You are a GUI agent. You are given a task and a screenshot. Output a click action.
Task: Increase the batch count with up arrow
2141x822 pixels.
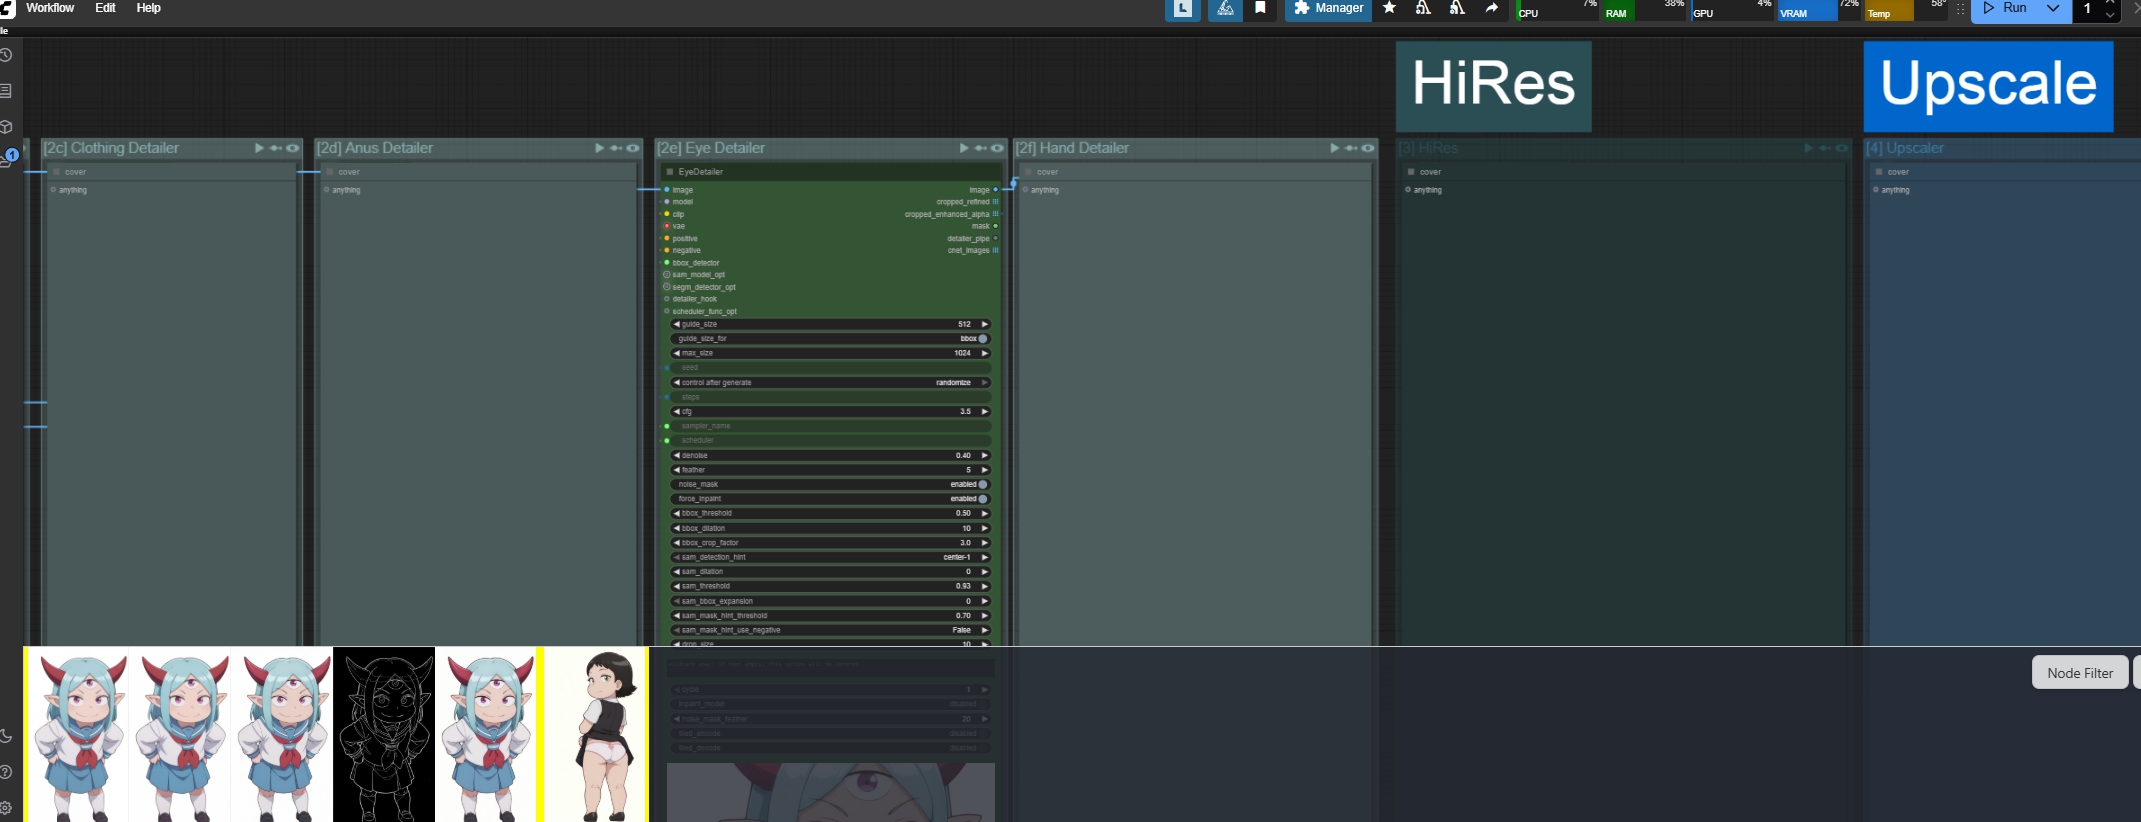tap(2110, 3)
